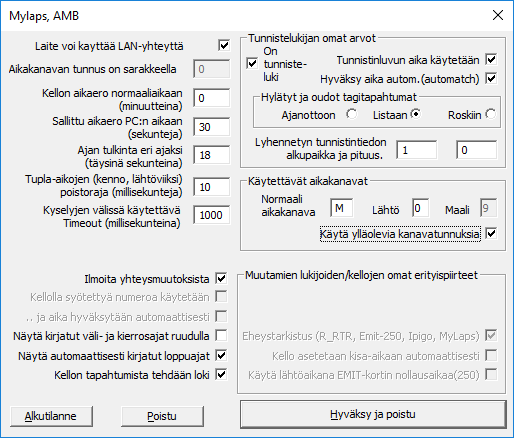Screen dimensions: 514x438
Task: Click the 'Lyhennetyn tunnistintiedon' pituus field
Action: tap(477, 150)
